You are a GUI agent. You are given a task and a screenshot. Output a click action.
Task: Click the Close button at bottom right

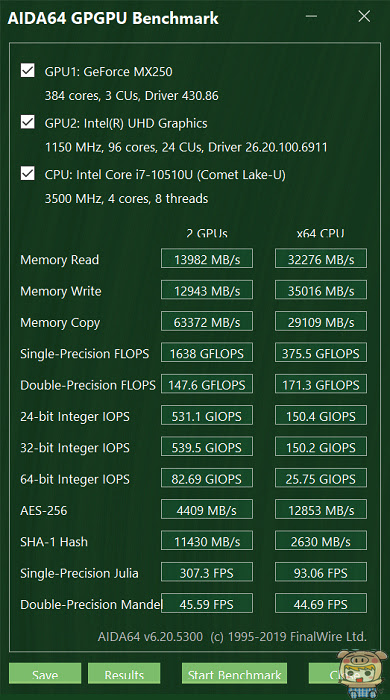[344, 673]
